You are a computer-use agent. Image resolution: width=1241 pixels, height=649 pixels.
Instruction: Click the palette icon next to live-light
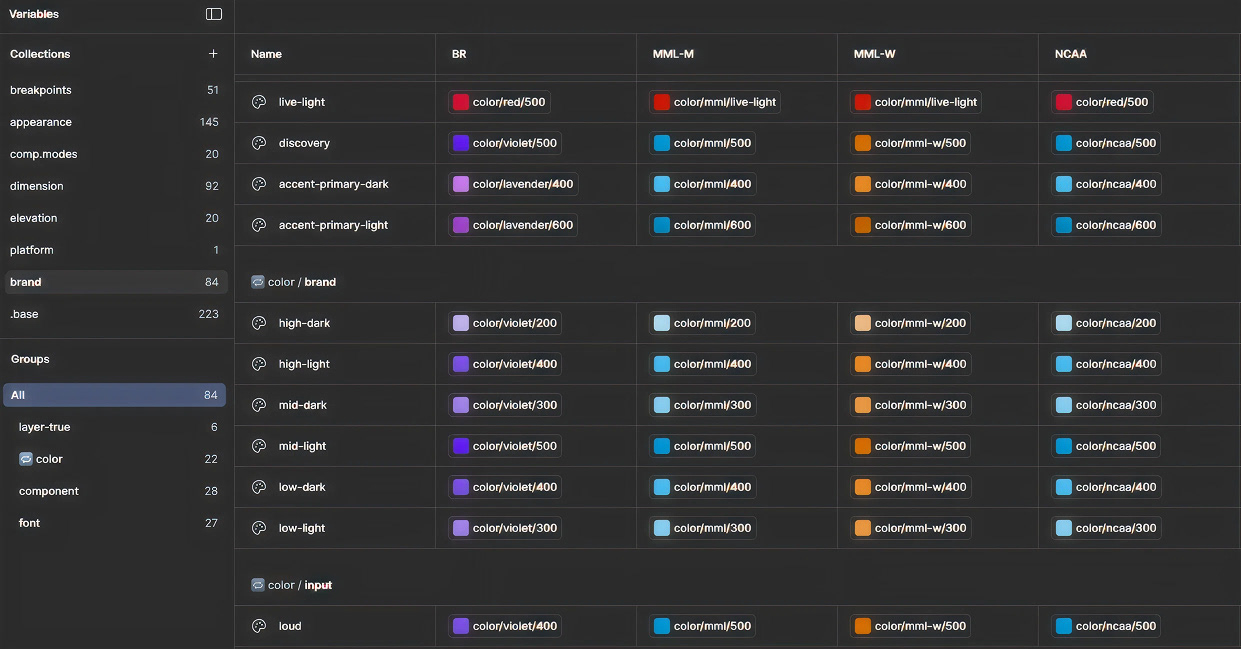tap(259, 102)
